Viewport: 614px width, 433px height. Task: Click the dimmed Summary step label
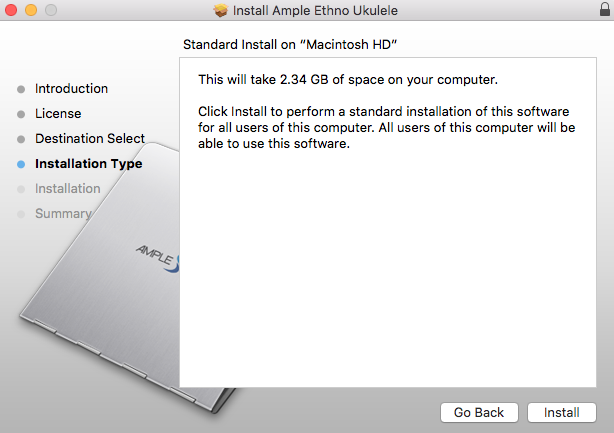point(62,213)
